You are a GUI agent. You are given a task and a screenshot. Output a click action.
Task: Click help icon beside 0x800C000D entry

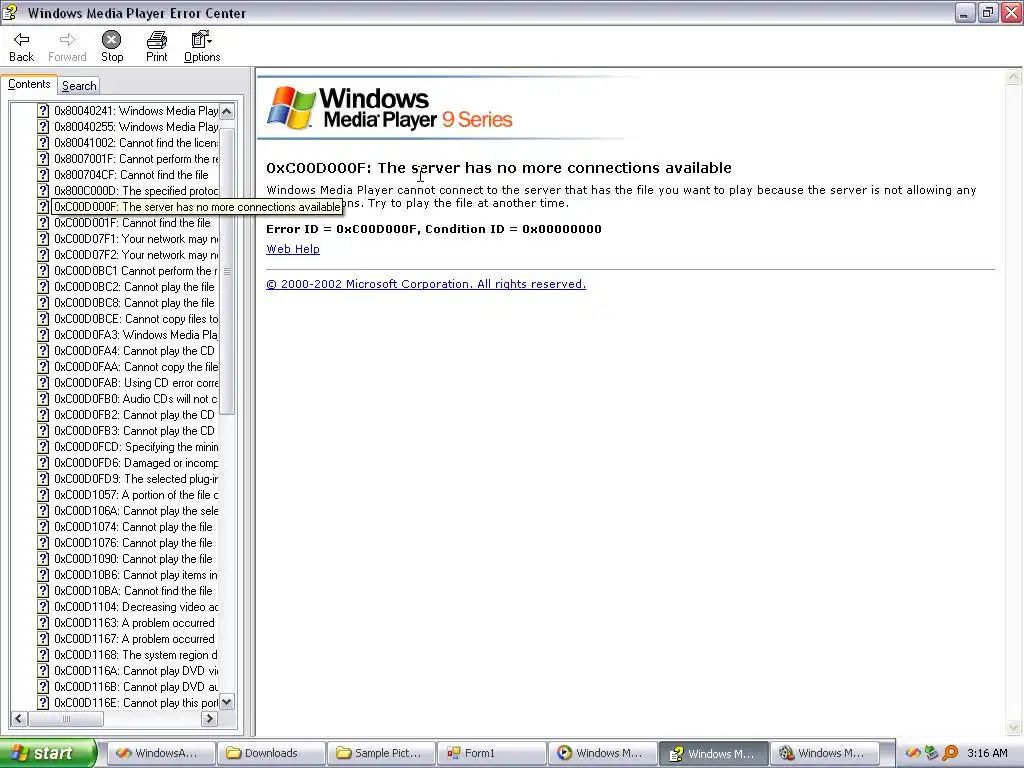coord(43,191)
